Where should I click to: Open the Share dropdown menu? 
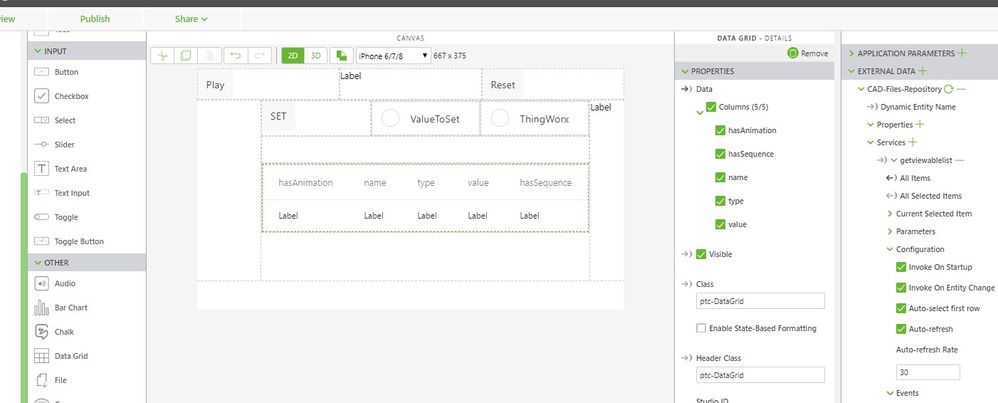191,19
